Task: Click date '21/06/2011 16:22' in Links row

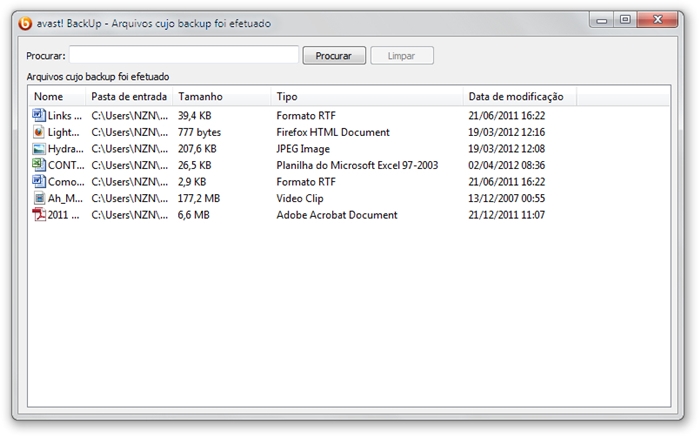Action: [507, 116]
